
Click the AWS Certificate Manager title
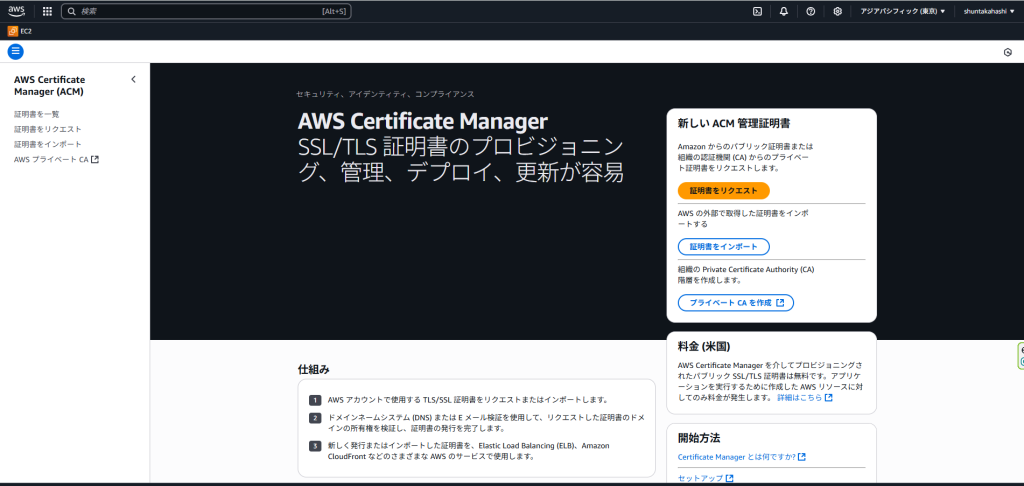pyautogui.click(x=423, y=122)
